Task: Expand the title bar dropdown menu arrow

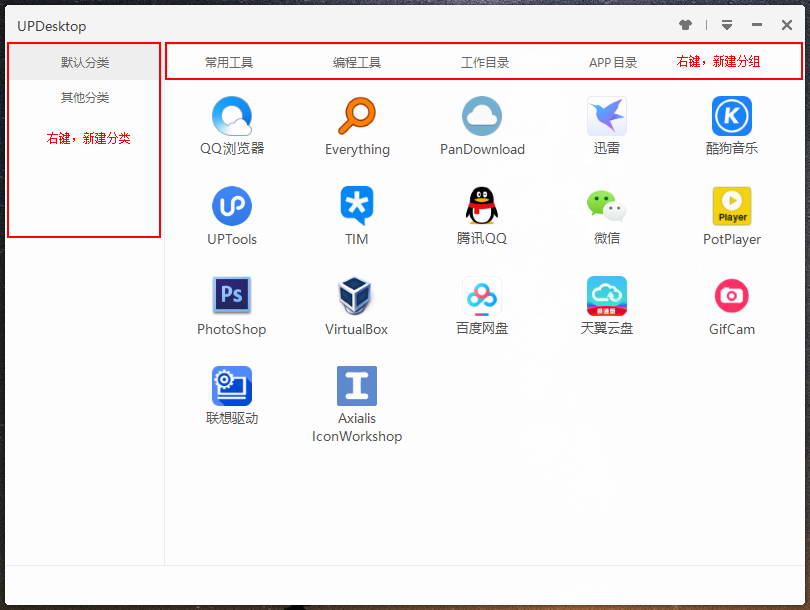Action: (x=727, y=25)
